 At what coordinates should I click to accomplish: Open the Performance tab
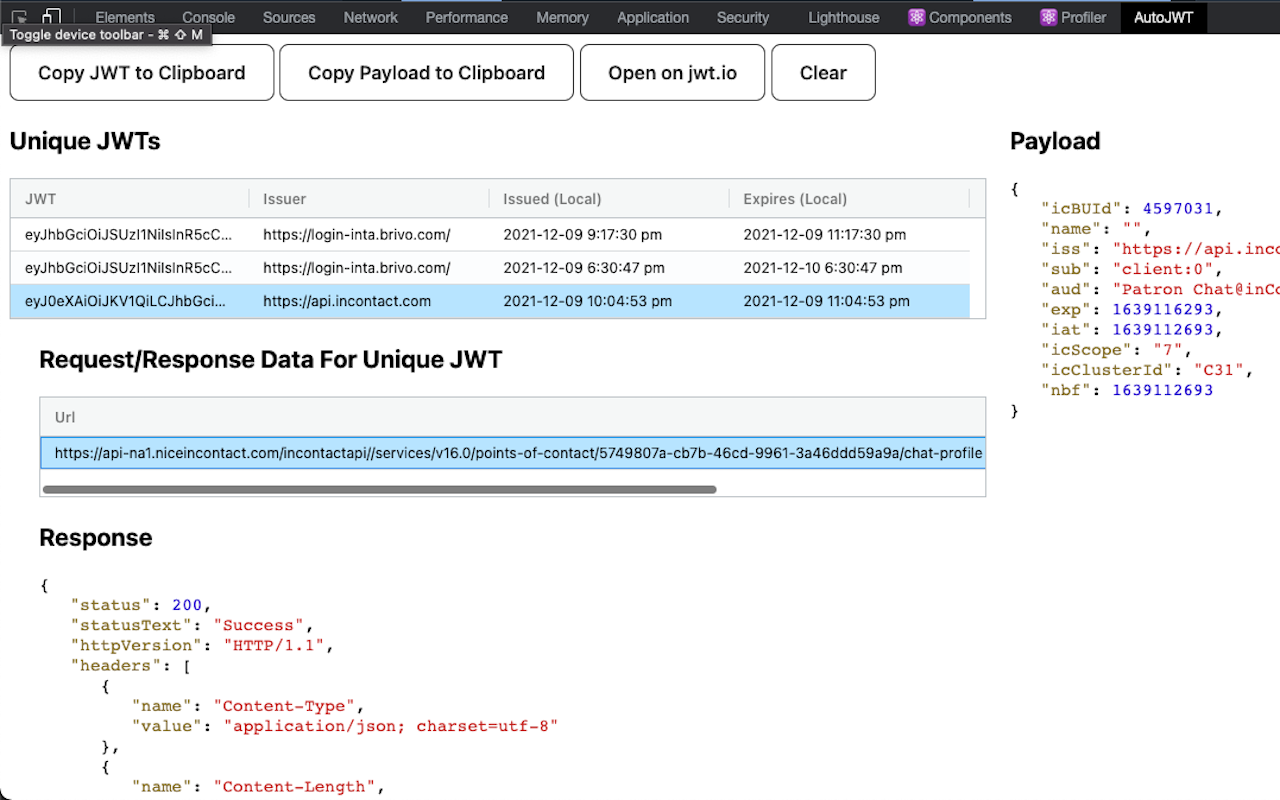467,17
